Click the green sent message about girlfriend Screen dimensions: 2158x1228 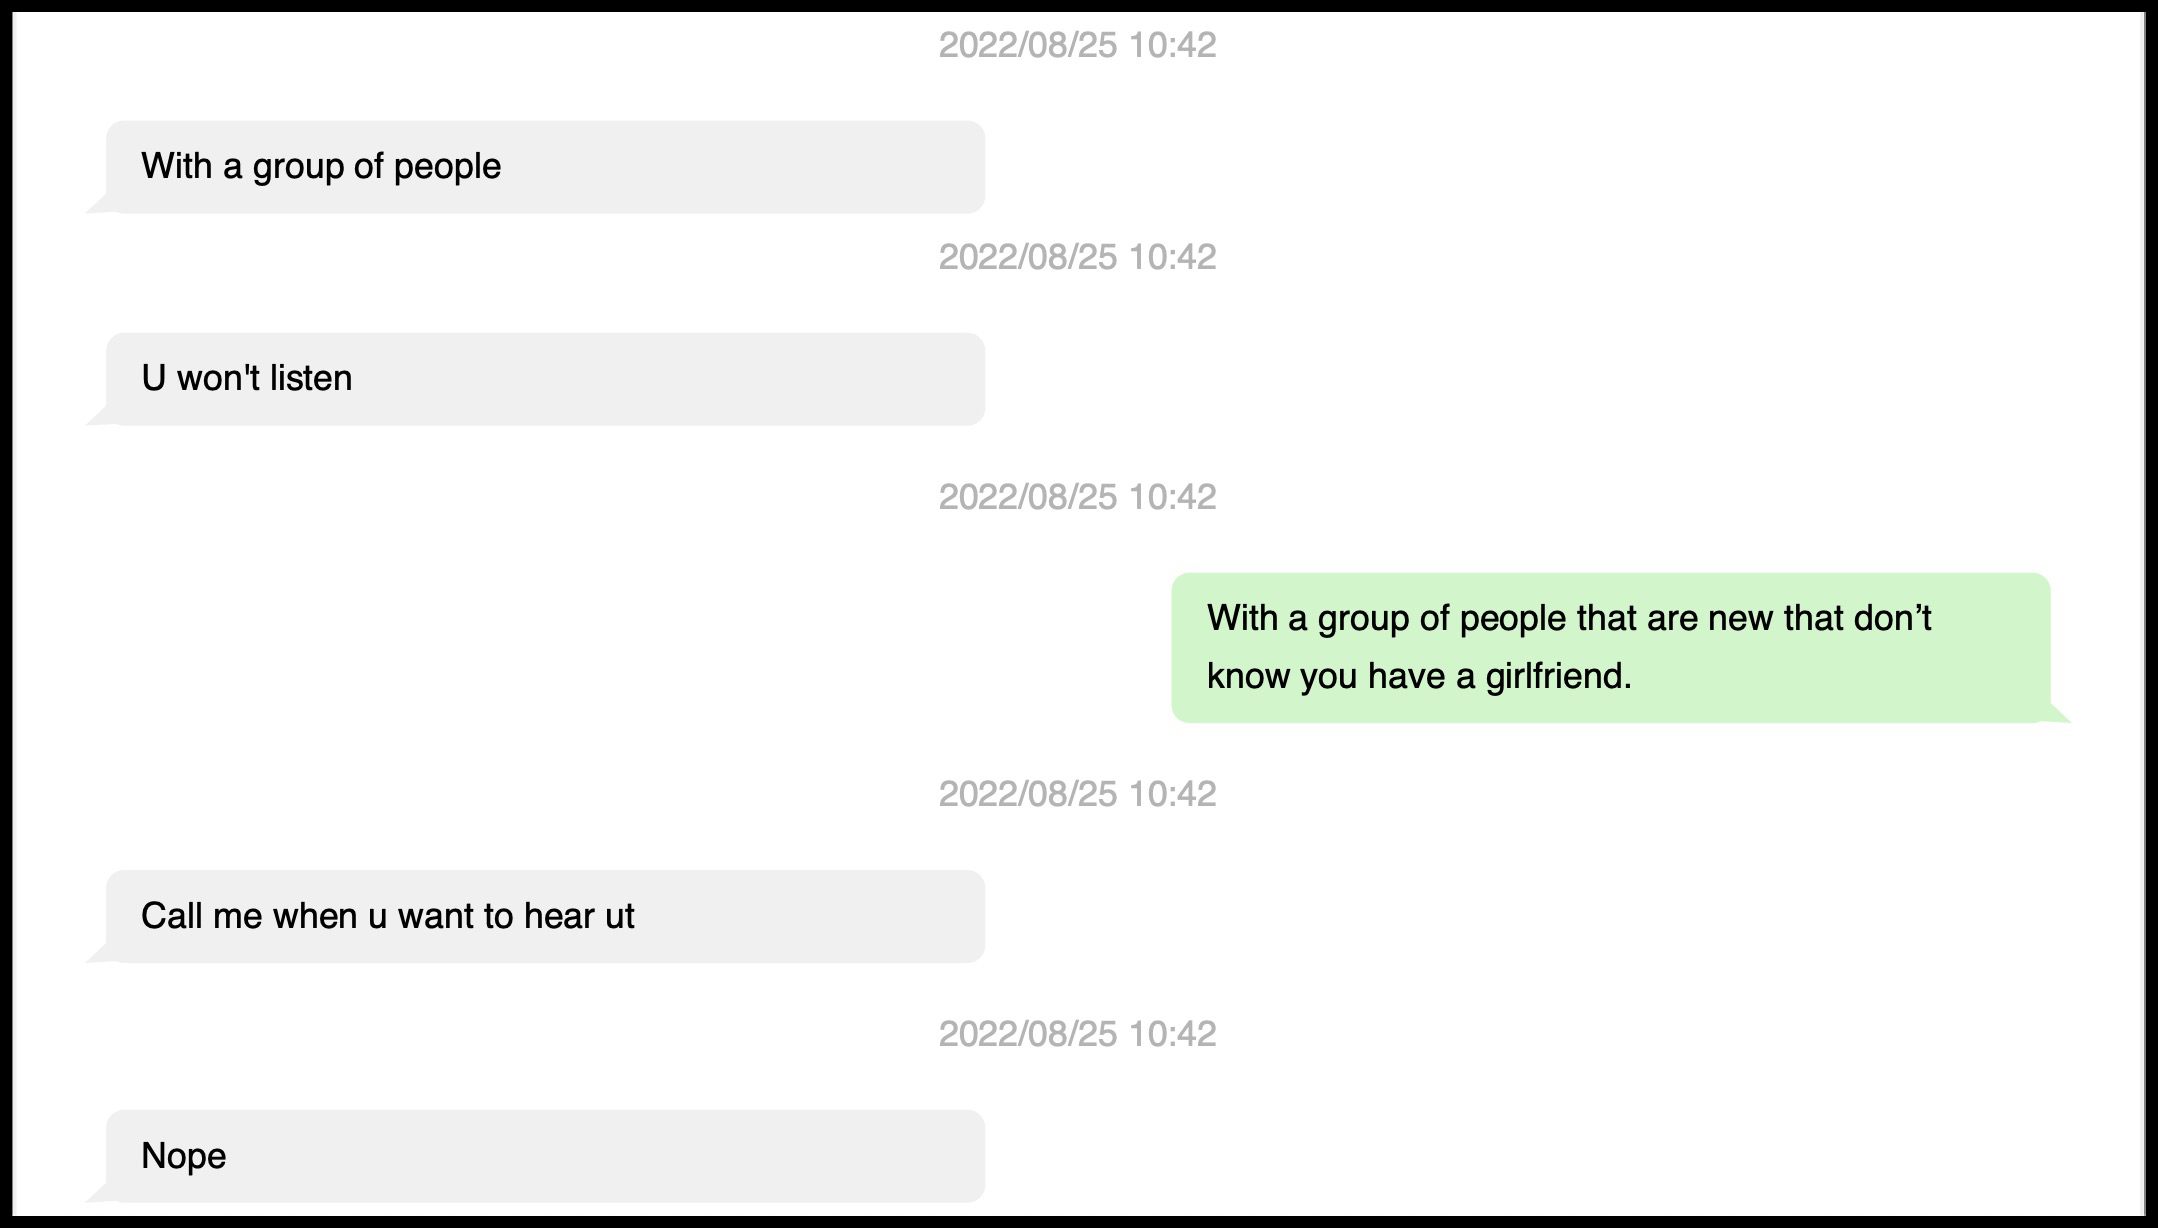click(x=1610, y=647)
